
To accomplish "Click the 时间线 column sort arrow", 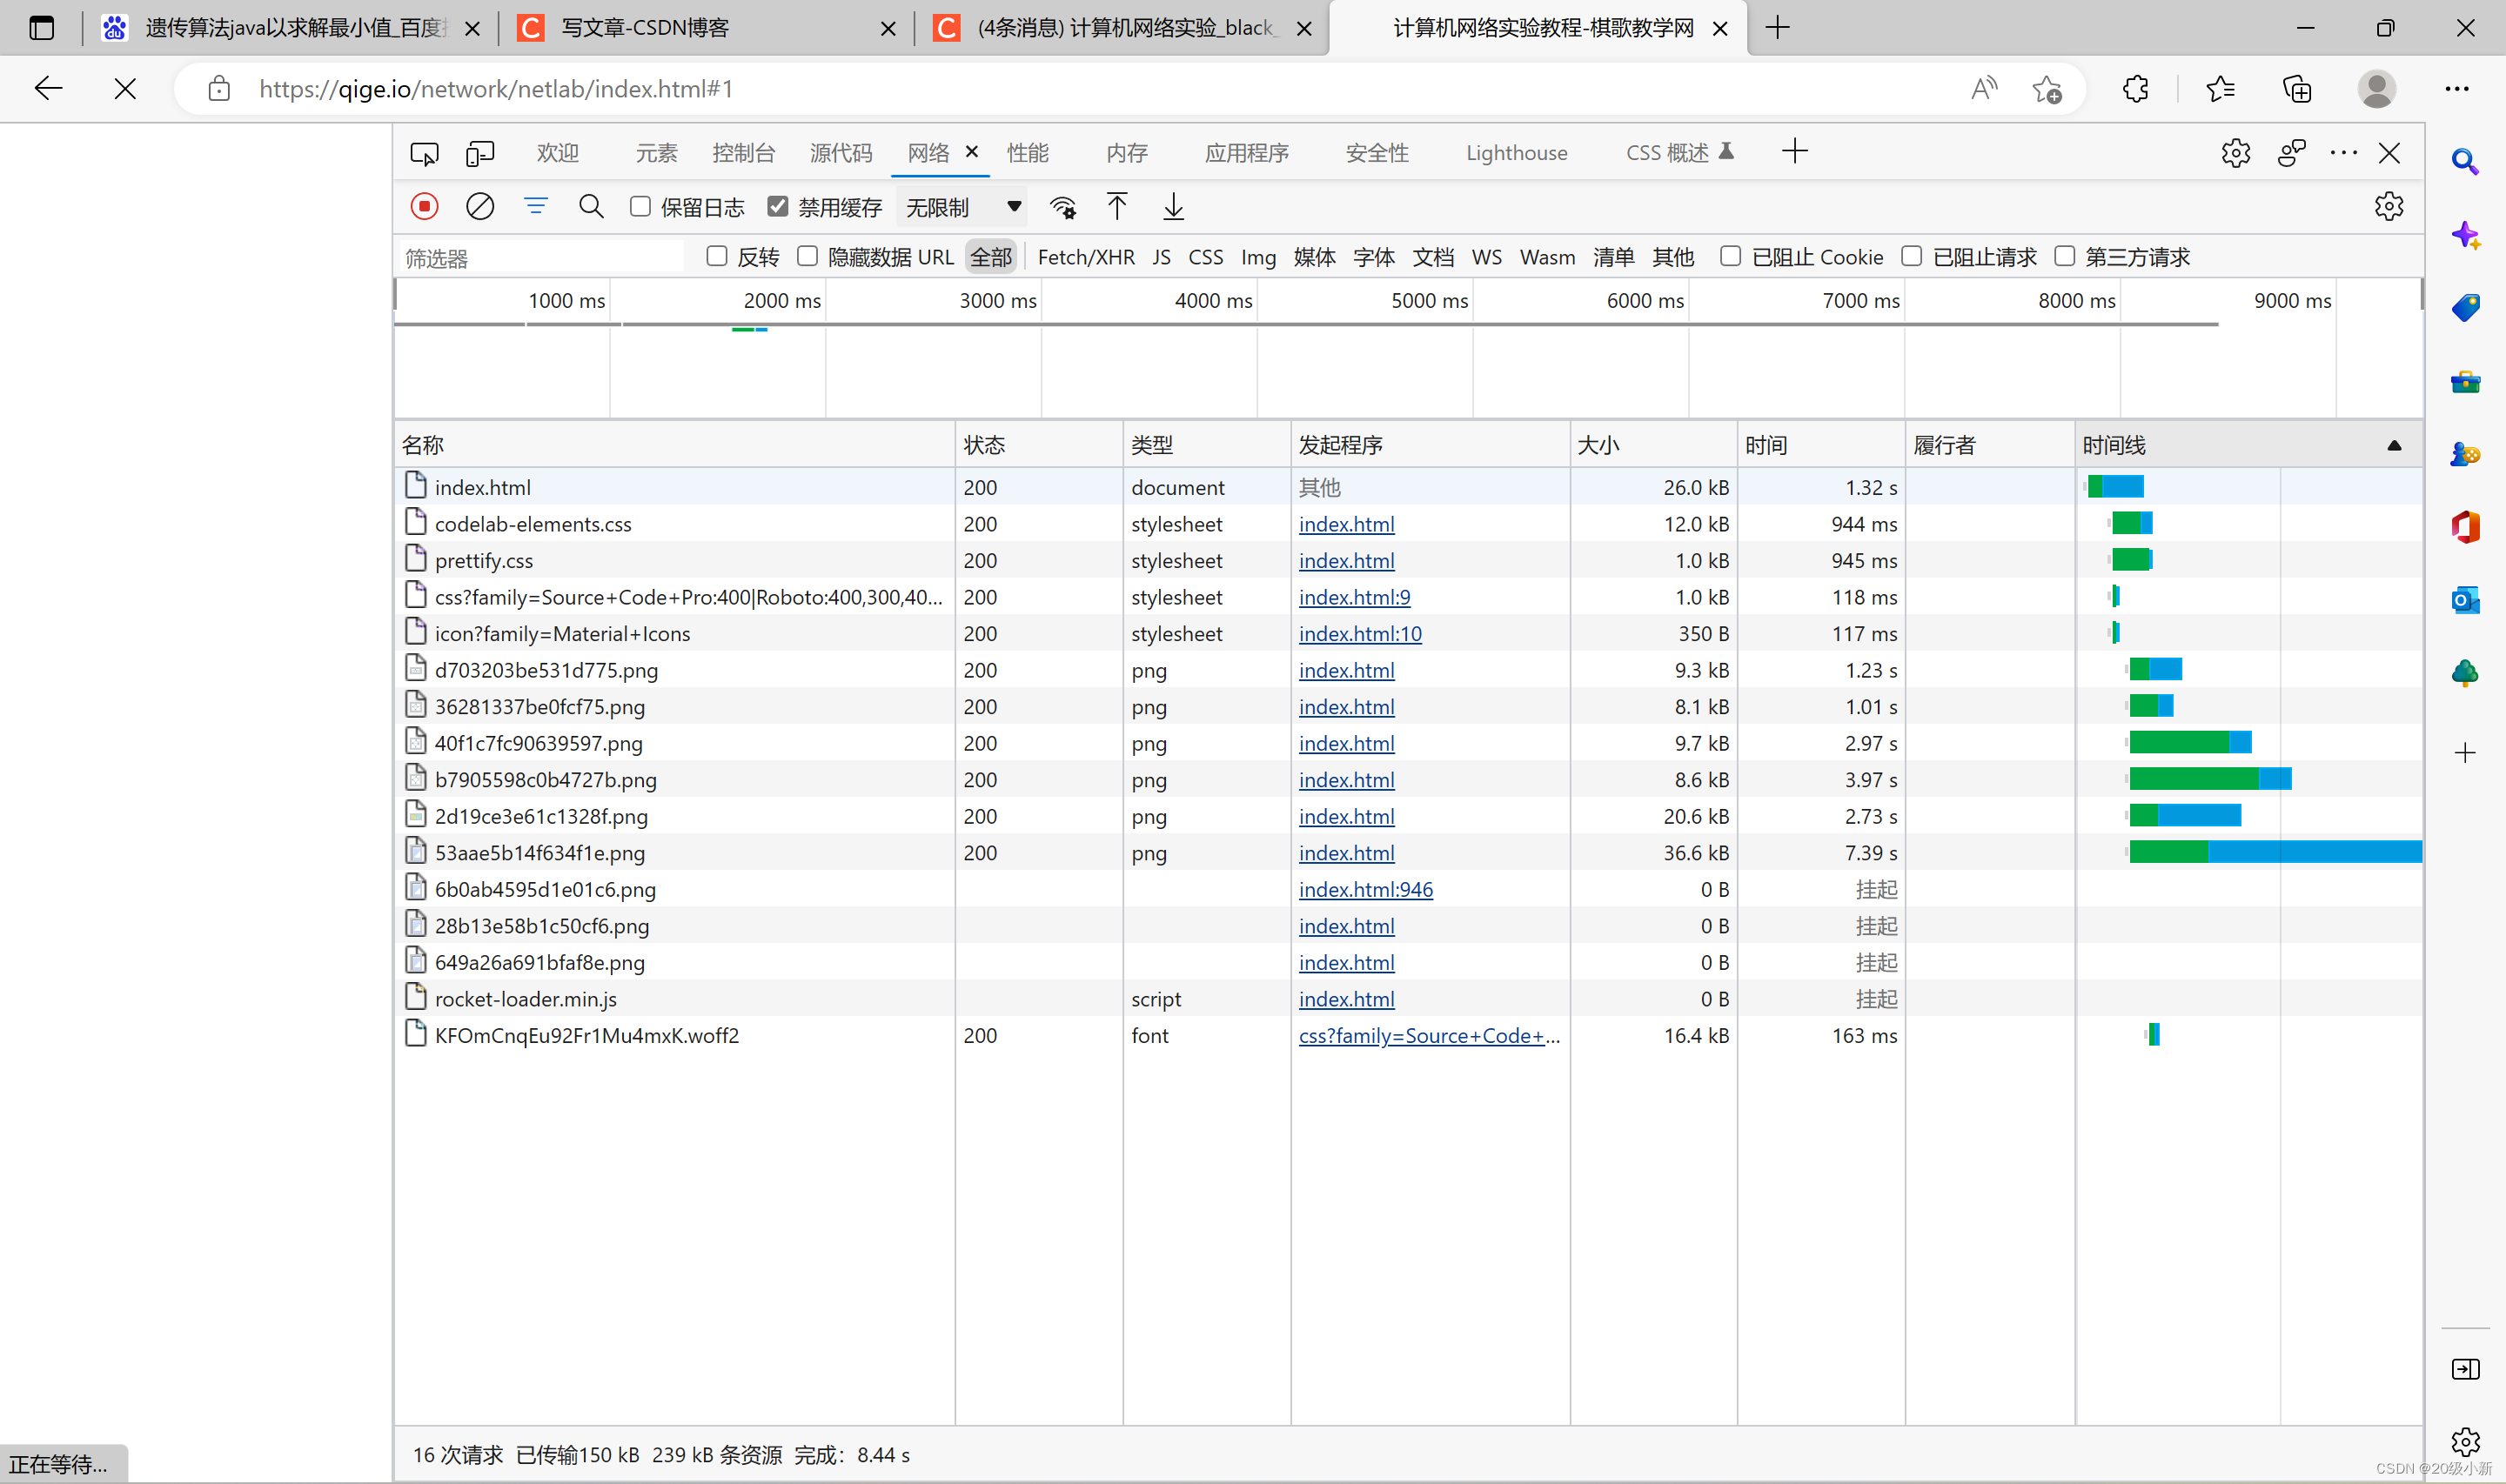I will [2394, 445].
